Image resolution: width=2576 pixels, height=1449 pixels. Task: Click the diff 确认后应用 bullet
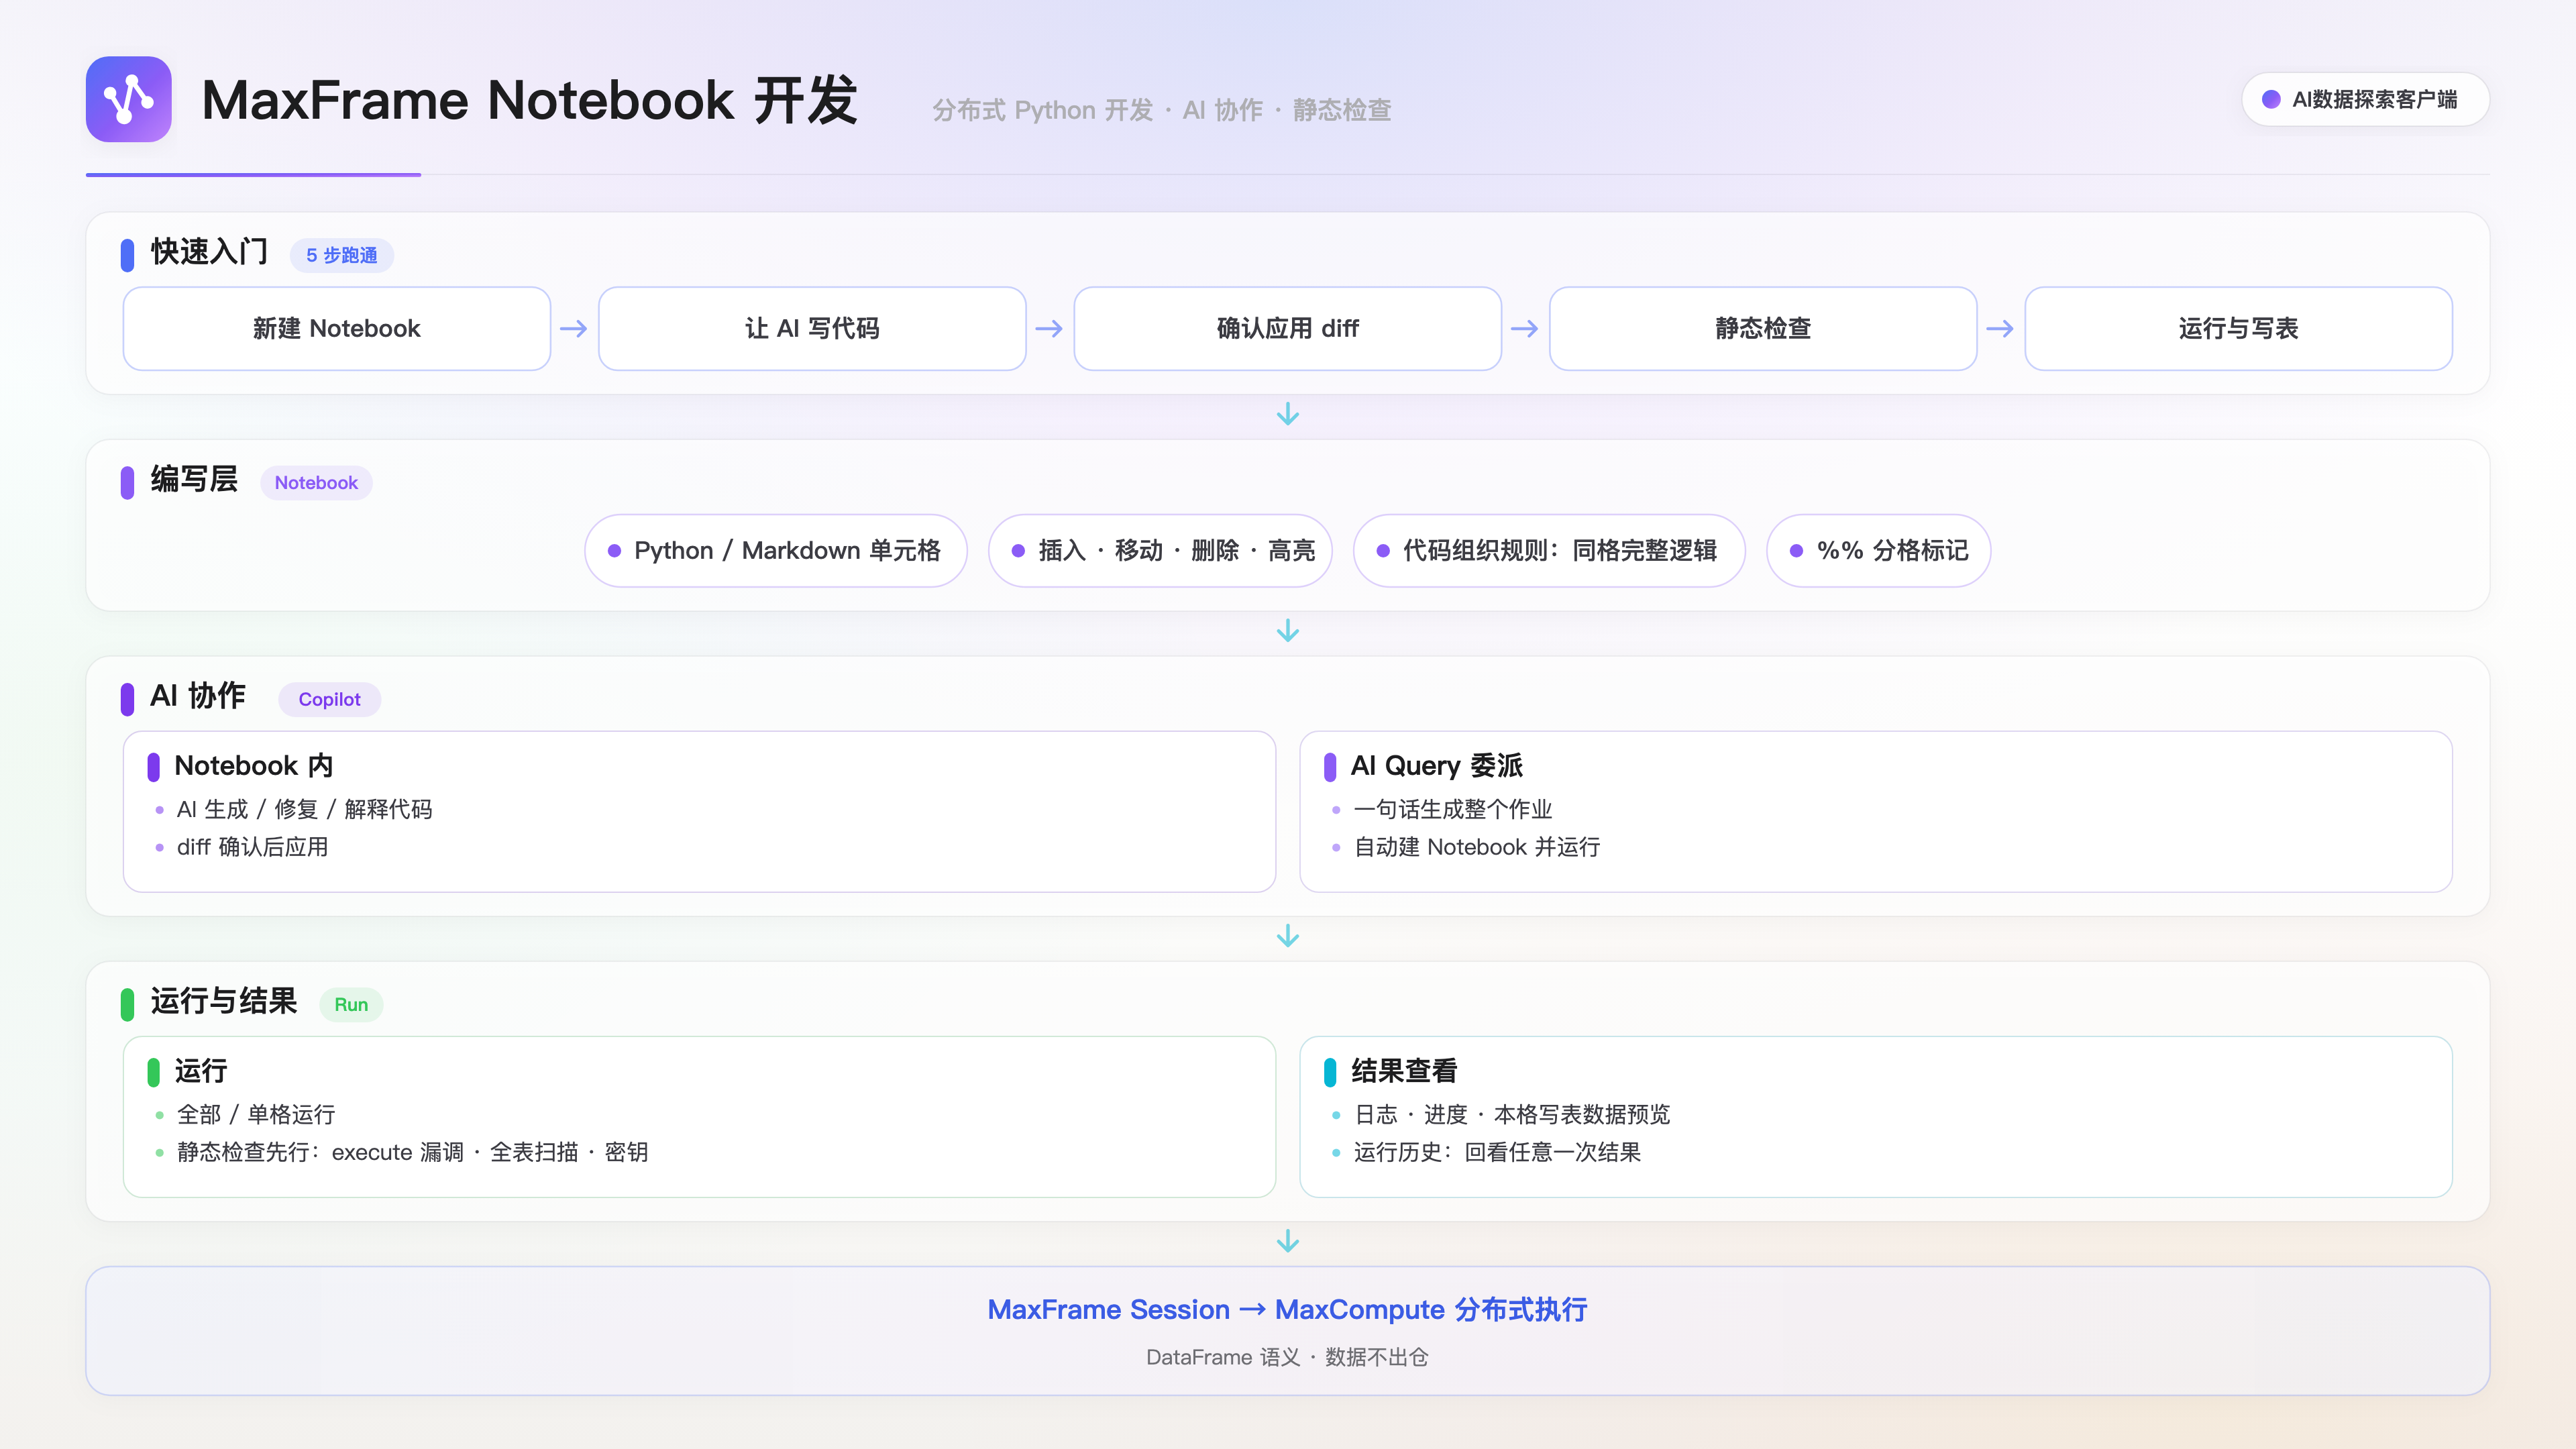(x=252, y=848)
